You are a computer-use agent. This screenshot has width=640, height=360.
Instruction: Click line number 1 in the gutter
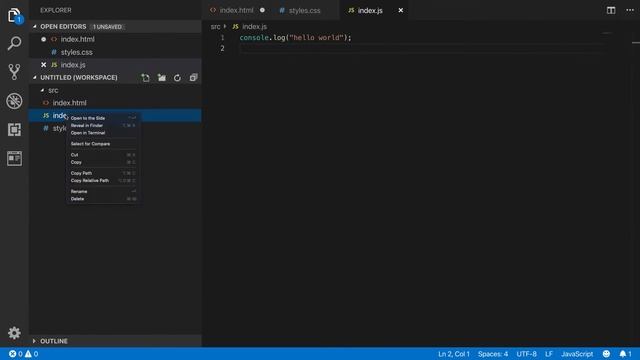222,38
